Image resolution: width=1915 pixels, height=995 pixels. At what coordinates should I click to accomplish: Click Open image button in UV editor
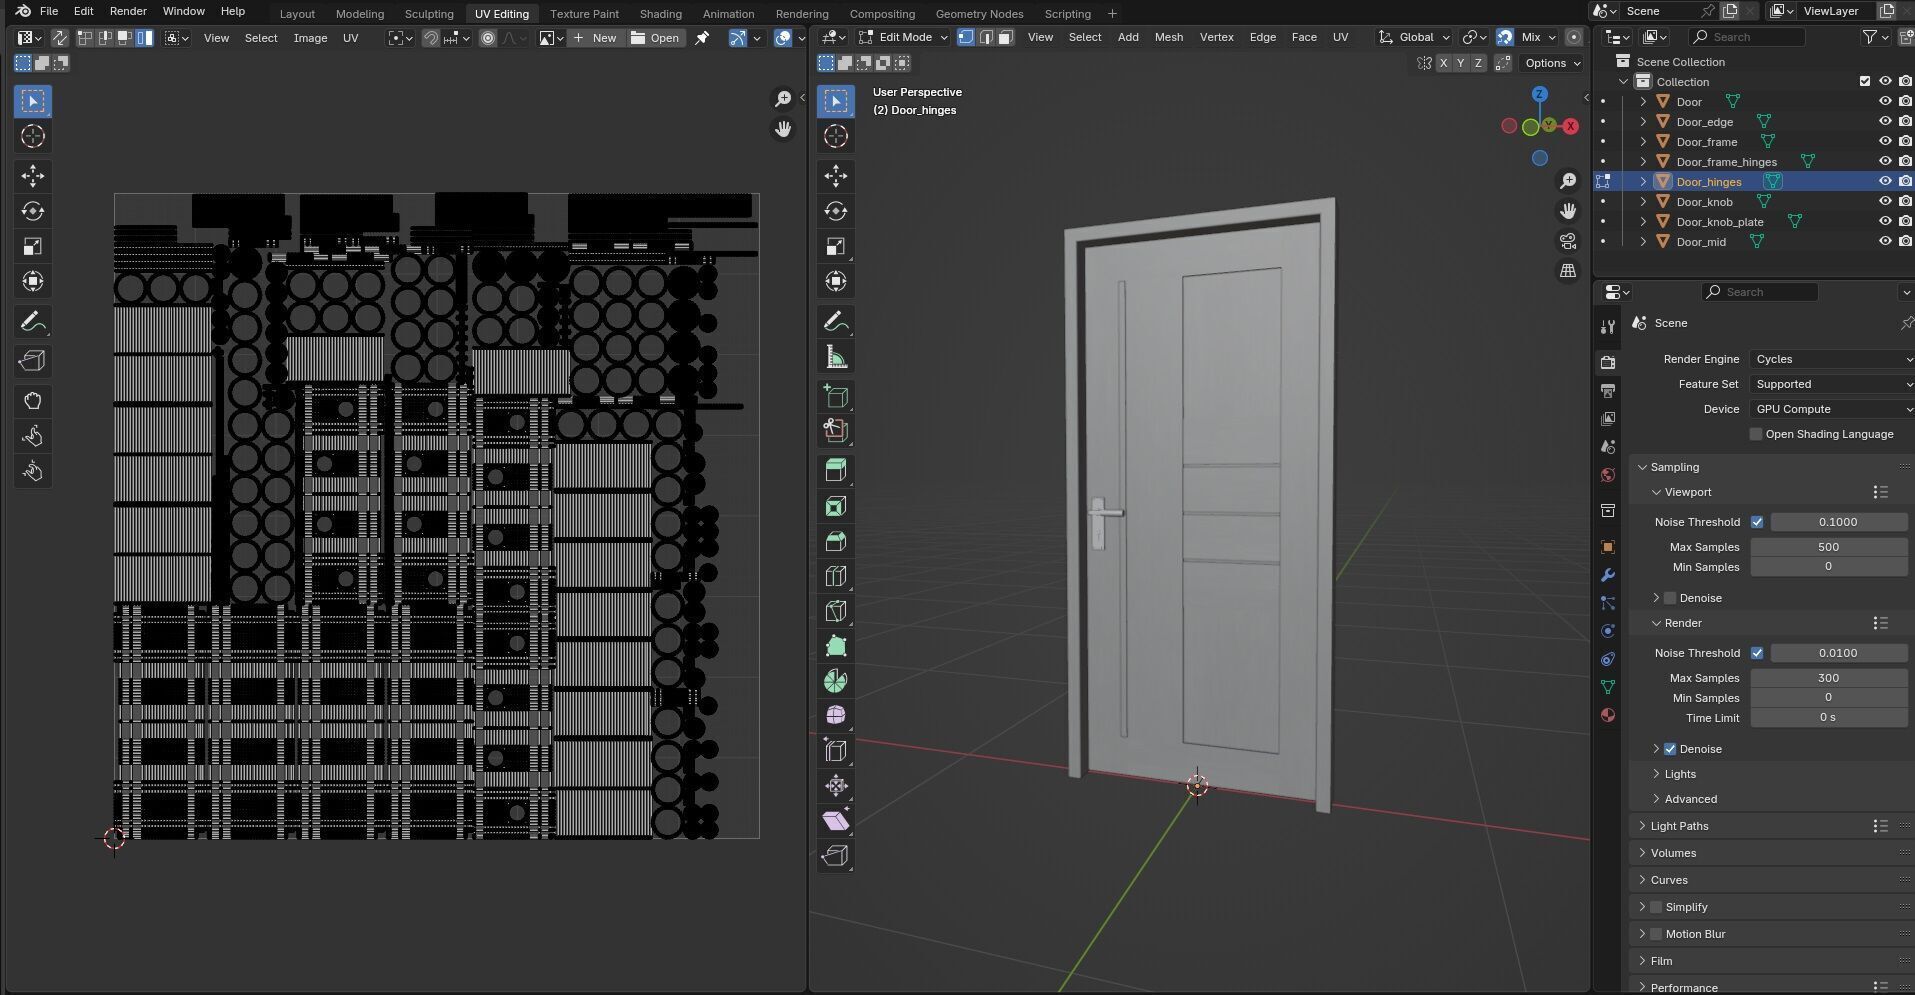tap(655, 38)
